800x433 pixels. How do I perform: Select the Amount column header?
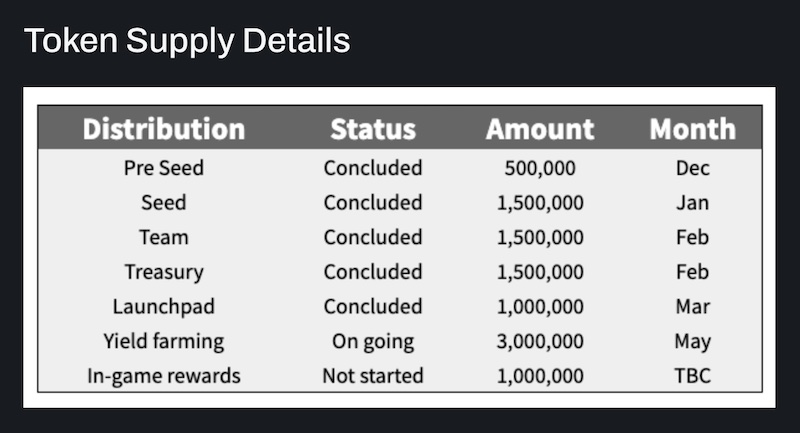(x=540, y=129)
